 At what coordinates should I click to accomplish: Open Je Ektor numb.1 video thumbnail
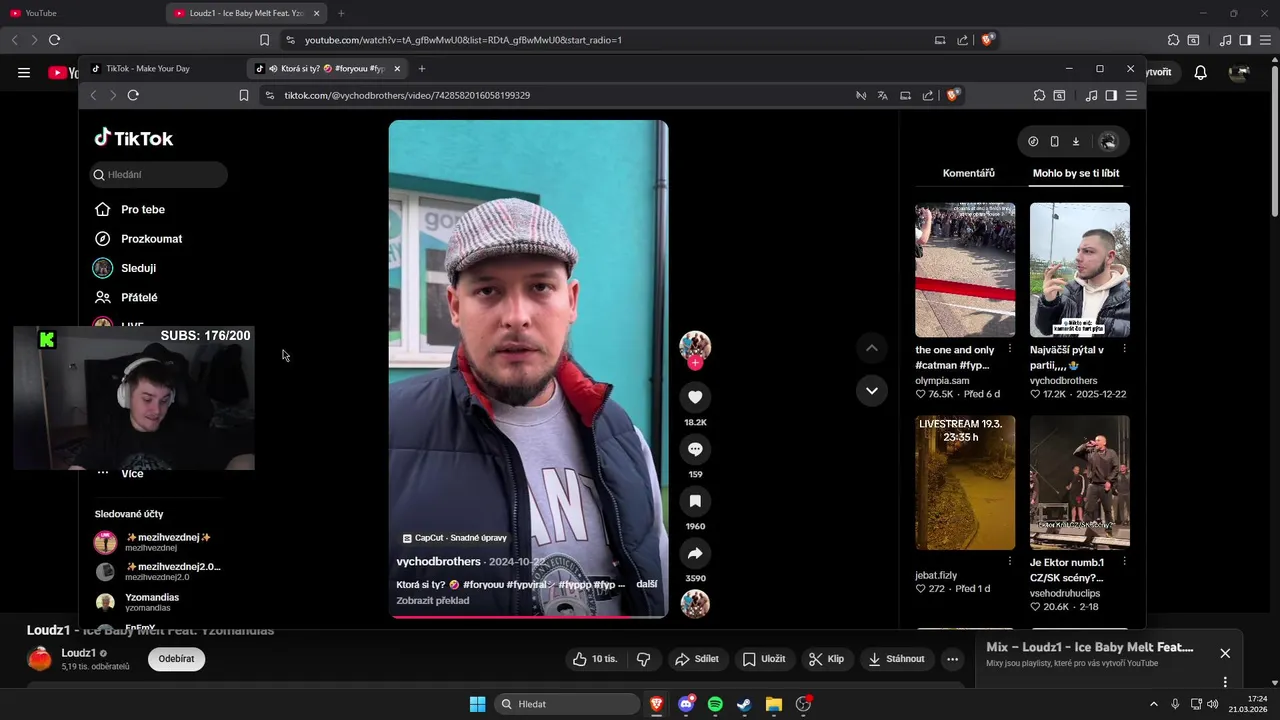coord(1080,482)
